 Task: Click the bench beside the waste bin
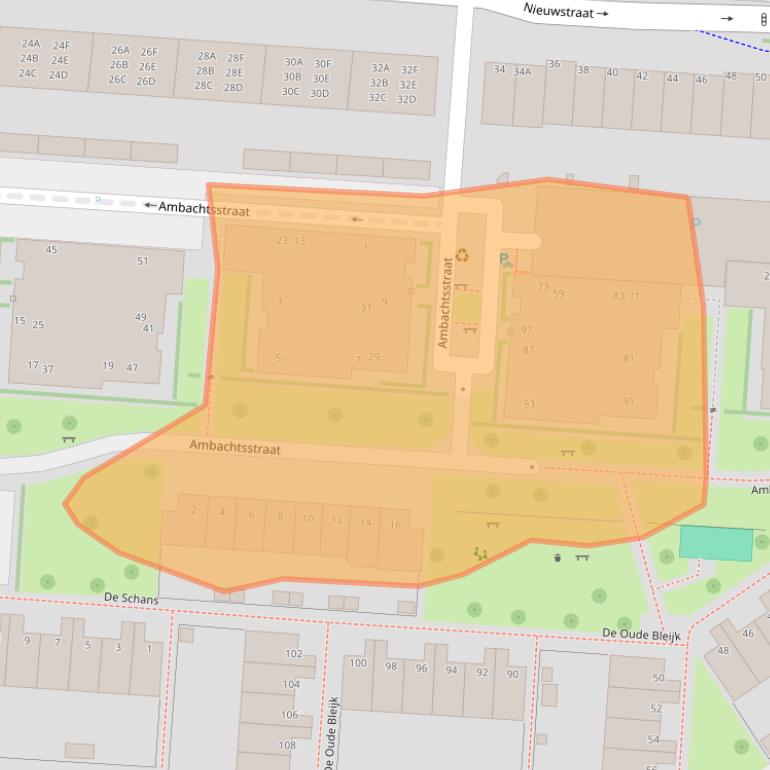(x=582, y=557)
